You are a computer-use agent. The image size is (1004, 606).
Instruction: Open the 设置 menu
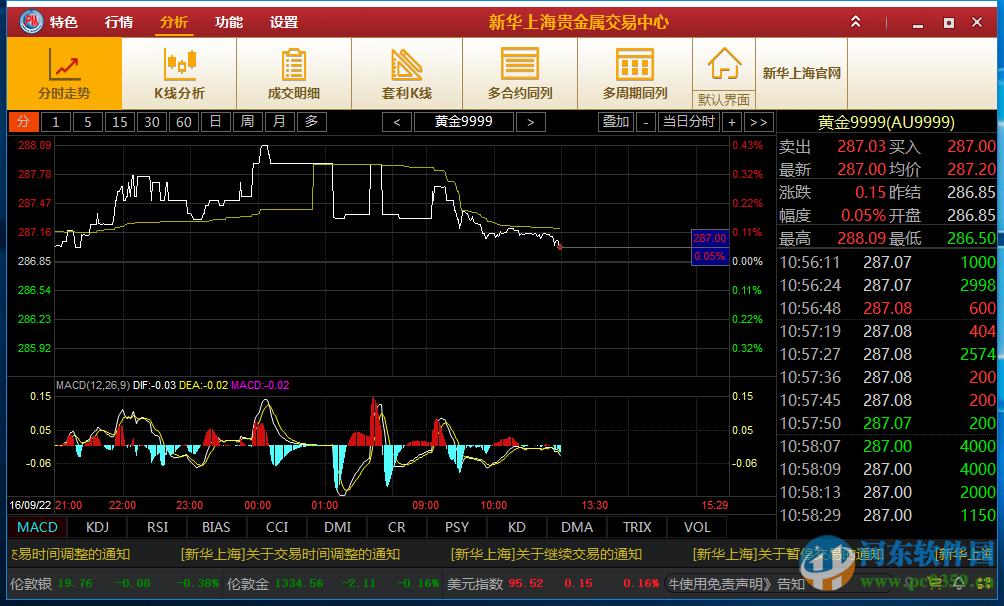pos(283,21)
